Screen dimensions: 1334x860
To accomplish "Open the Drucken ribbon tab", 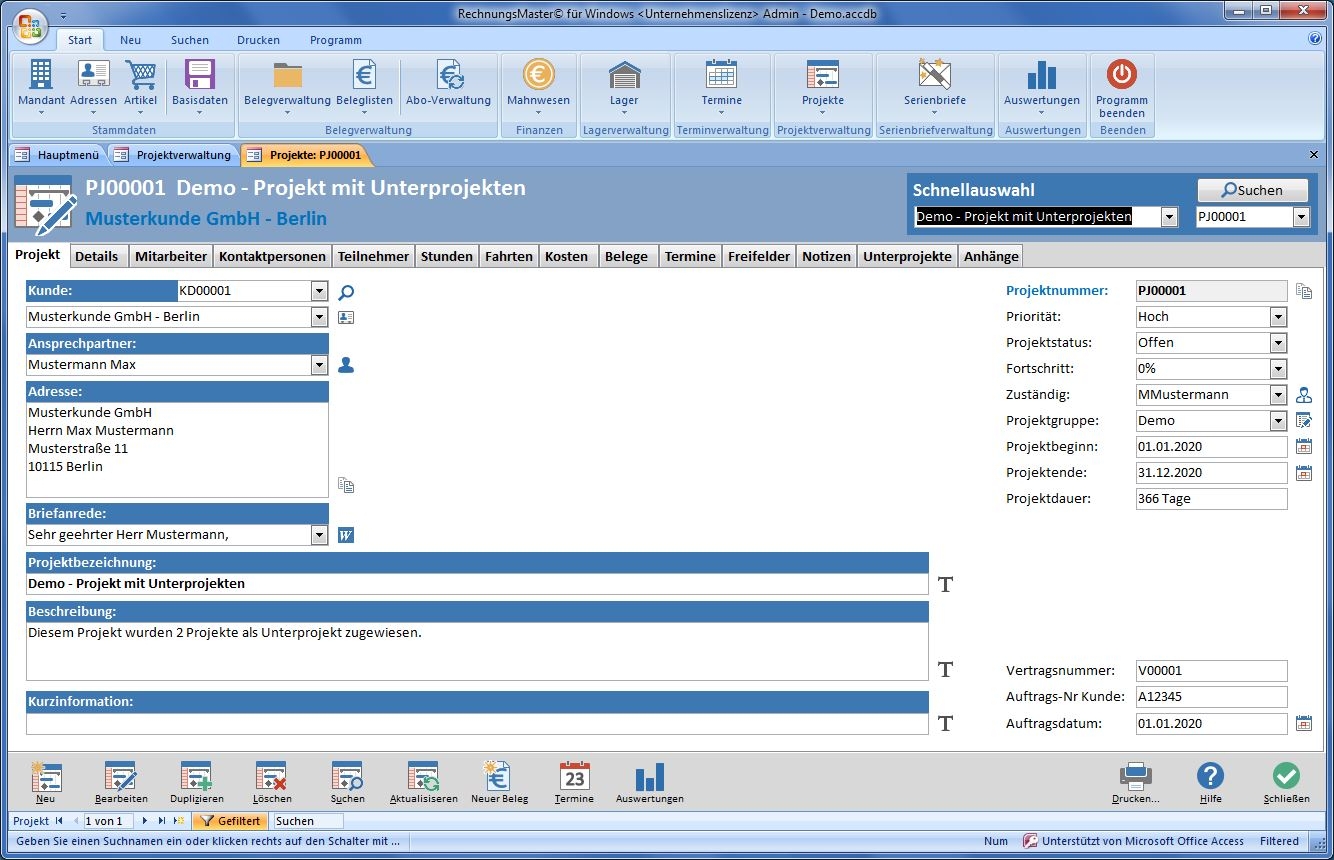I will 258,40.
